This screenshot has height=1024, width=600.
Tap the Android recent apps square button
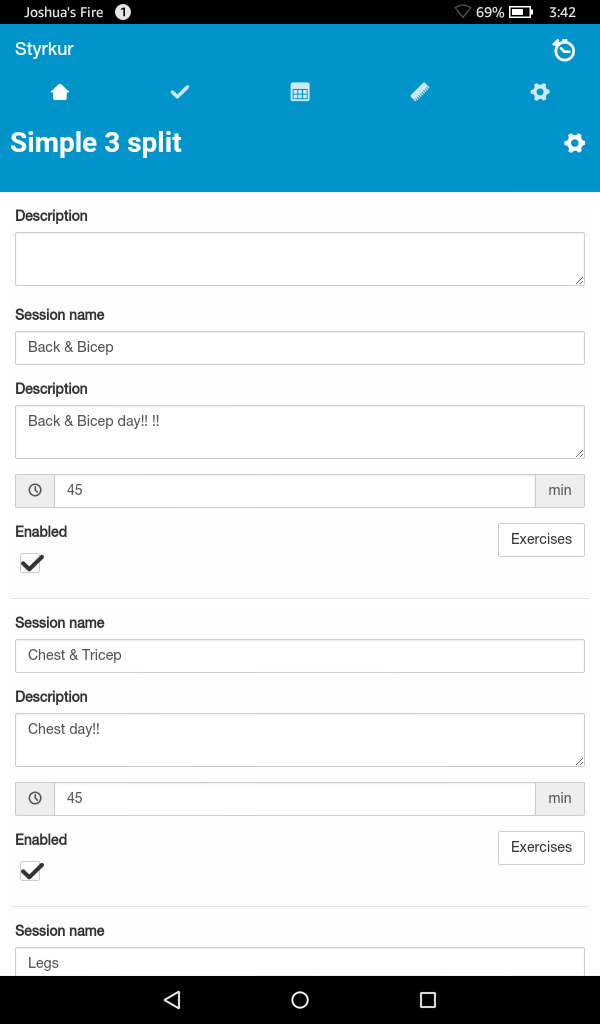click(x=428, y=1000)
